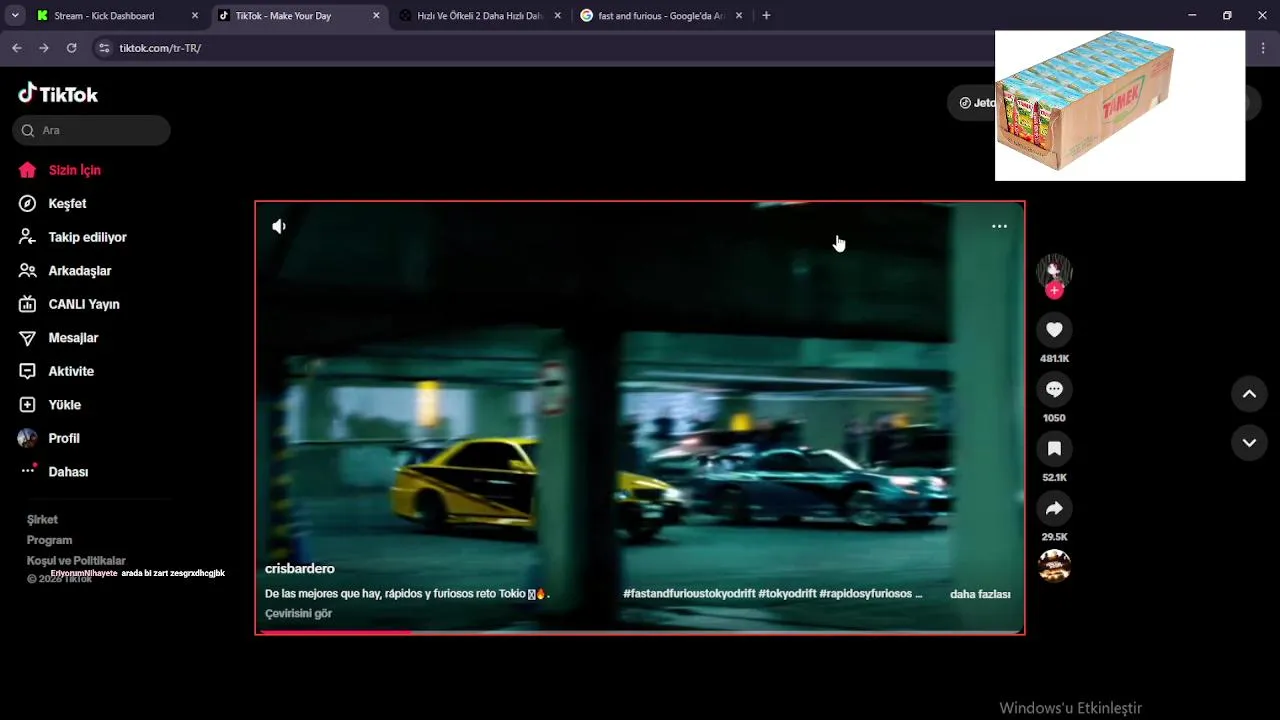Open crisbardero profile from caption
The height and width of the screenshot is (720, 1280).
tap(300, 568)
